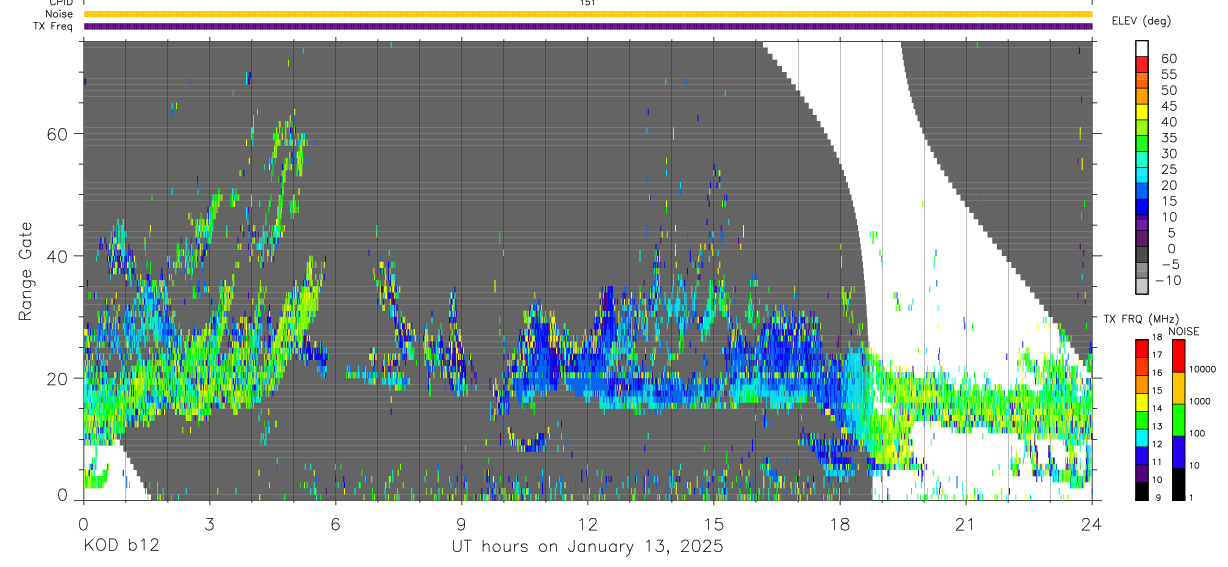
Task: Click the 'NOISE' legend title
Action: (x=1183, y=331)
